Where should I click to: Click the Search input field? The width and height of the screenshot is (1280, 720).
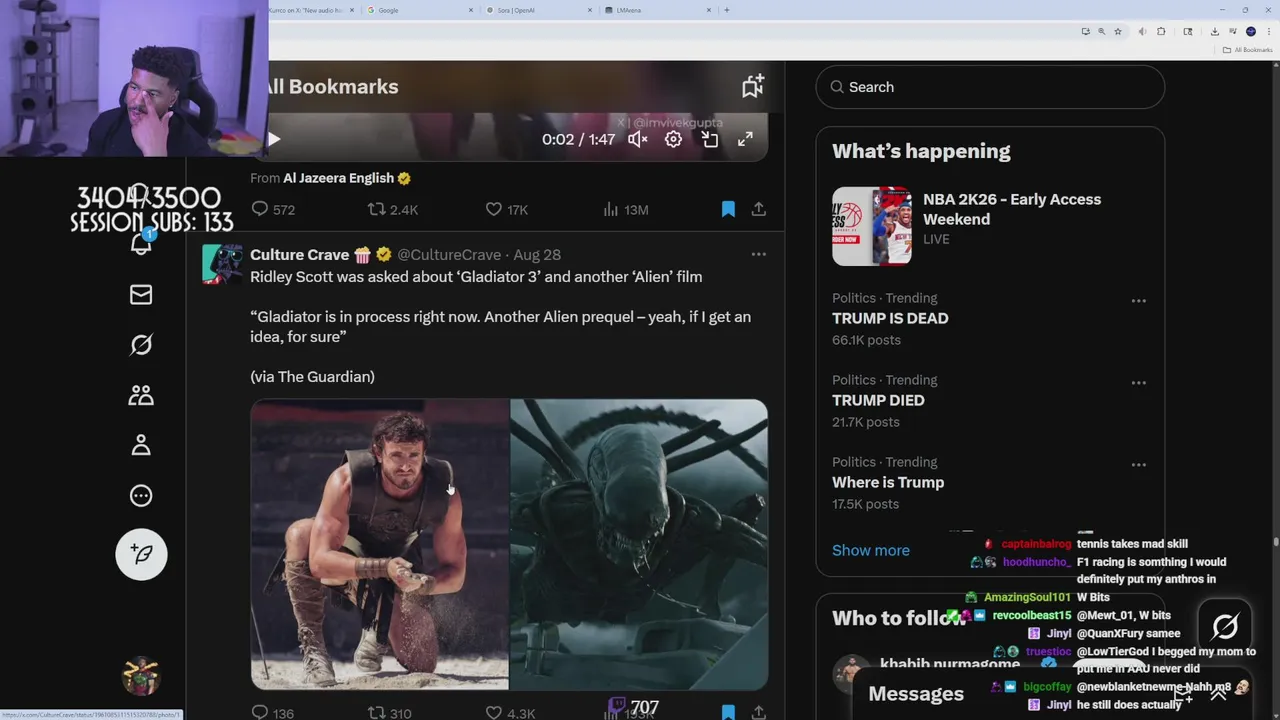tap(990, 87)
